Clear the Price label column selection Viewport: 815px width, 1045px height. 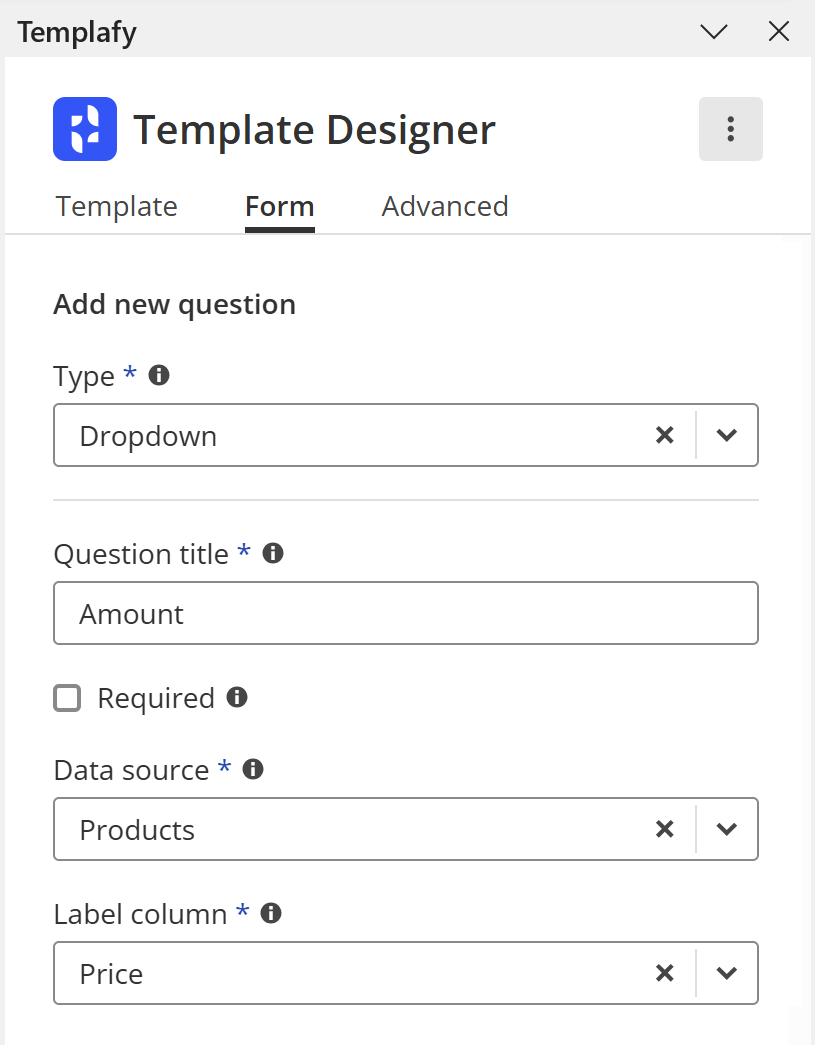point(664,973)
